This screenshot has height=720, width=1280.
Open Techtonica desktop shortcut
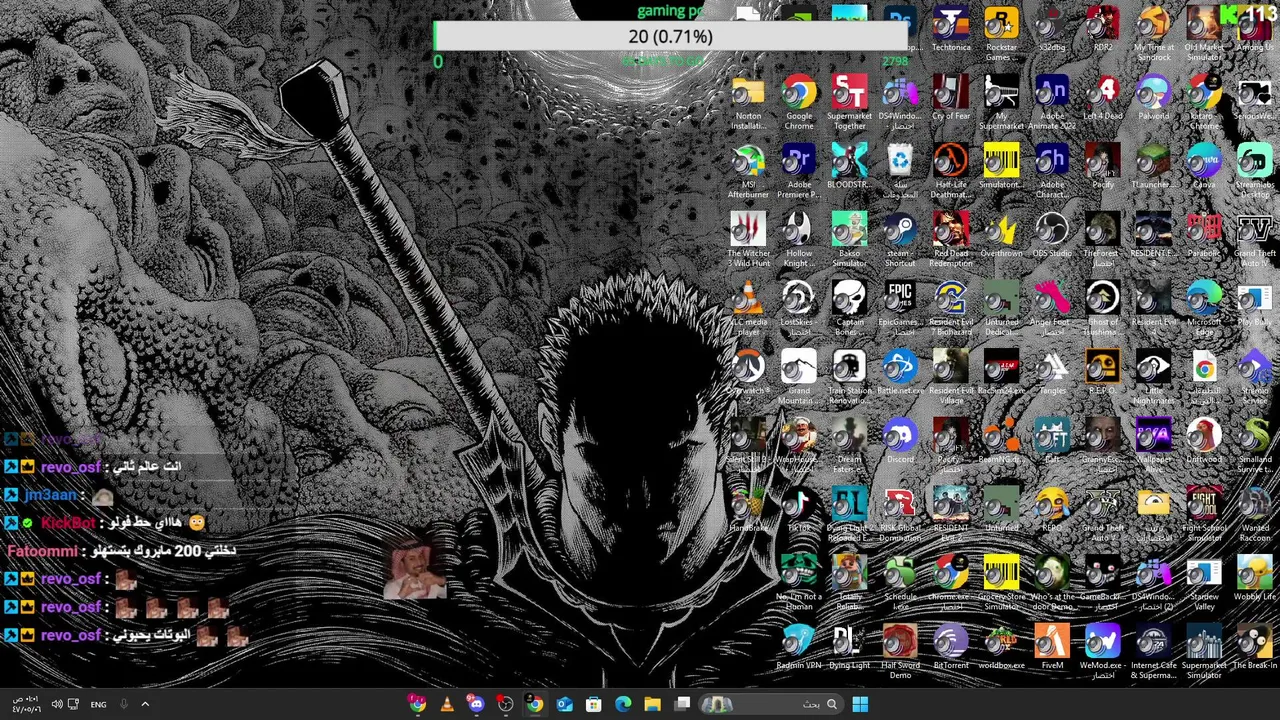click(951, 30)
